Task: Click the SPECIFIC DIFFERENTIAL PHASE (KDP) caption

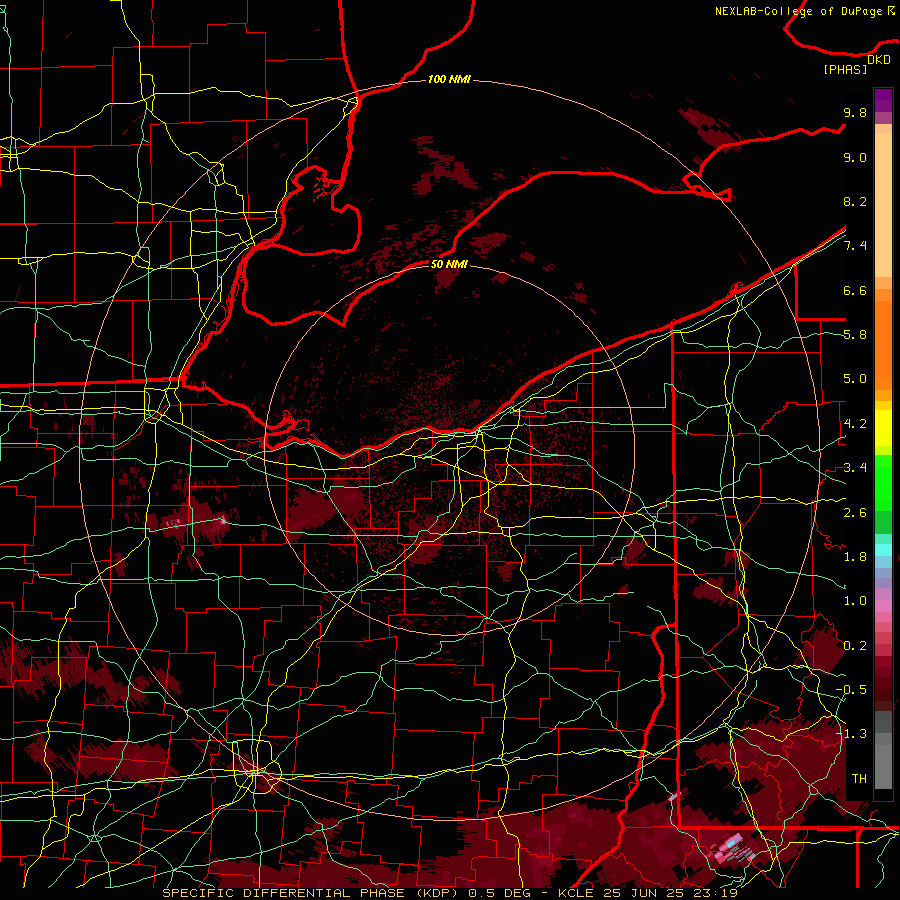Action: [x=313, y=893]
